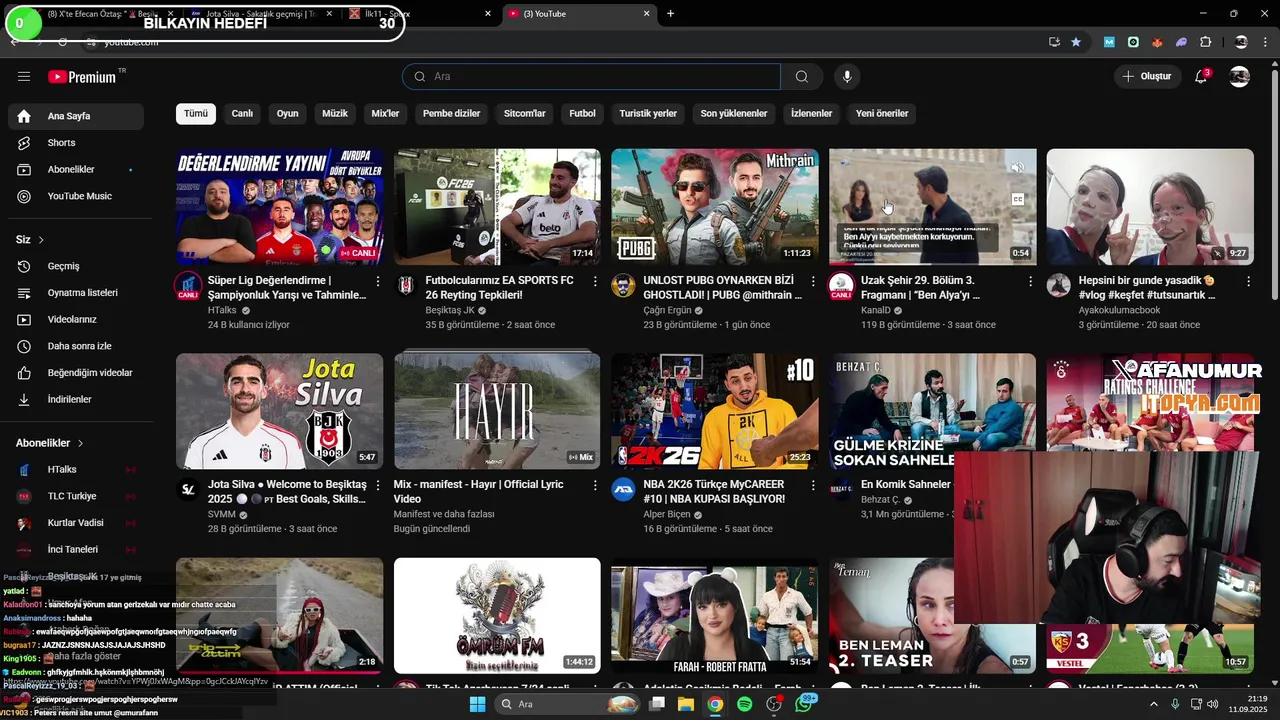Open HTalks channel link under video
This screenshot has height=720, width=1280.
(222, 310)
